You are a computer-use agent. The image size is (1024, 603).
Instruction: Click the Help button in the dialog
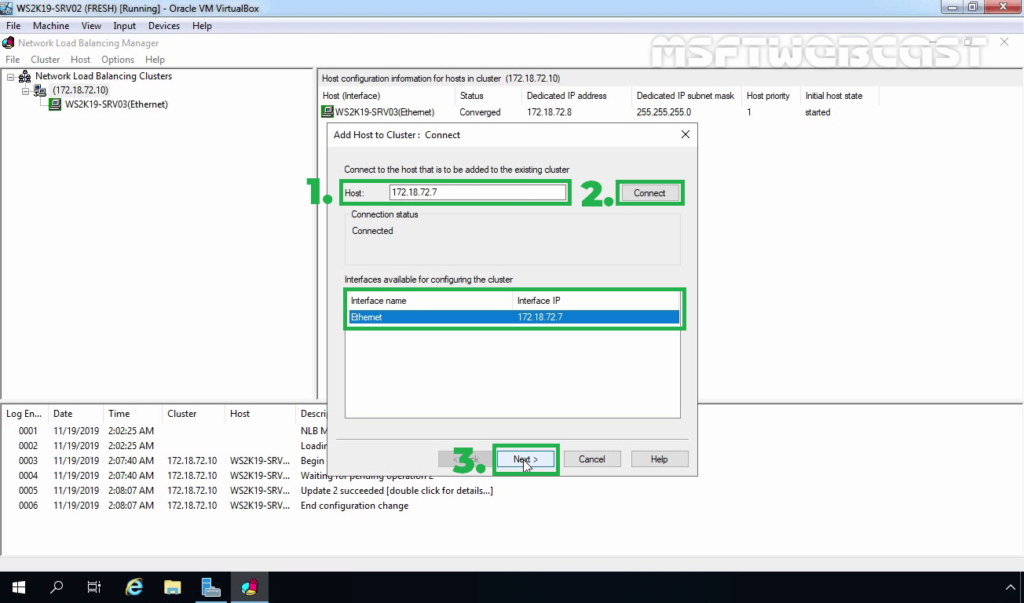click(659, 459)
